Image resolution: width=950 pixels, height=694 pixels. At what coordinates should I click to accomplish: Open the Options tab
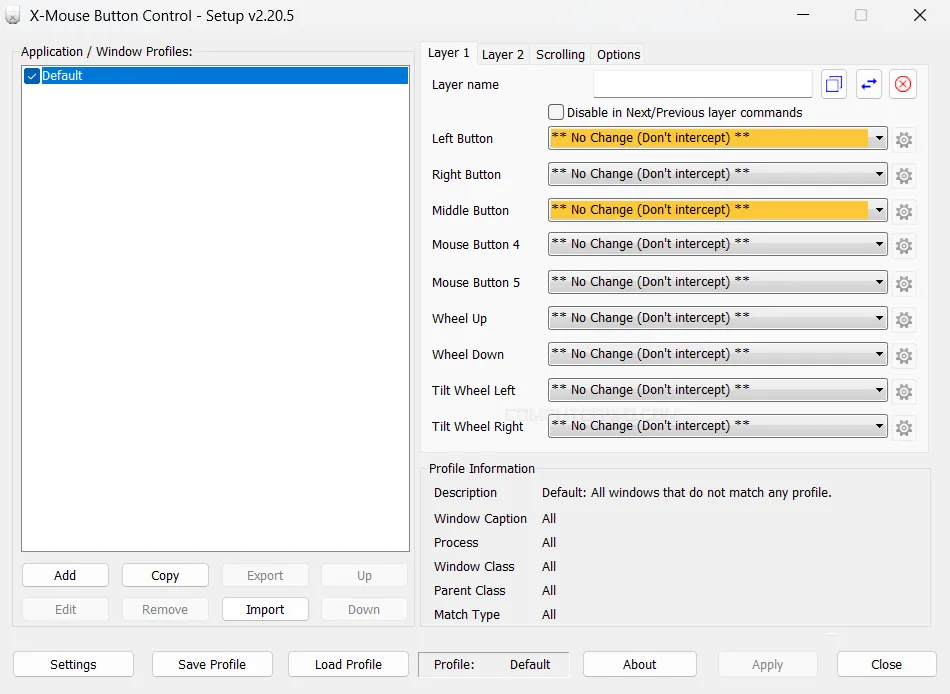pyautogui.click(x=618, y=55)
